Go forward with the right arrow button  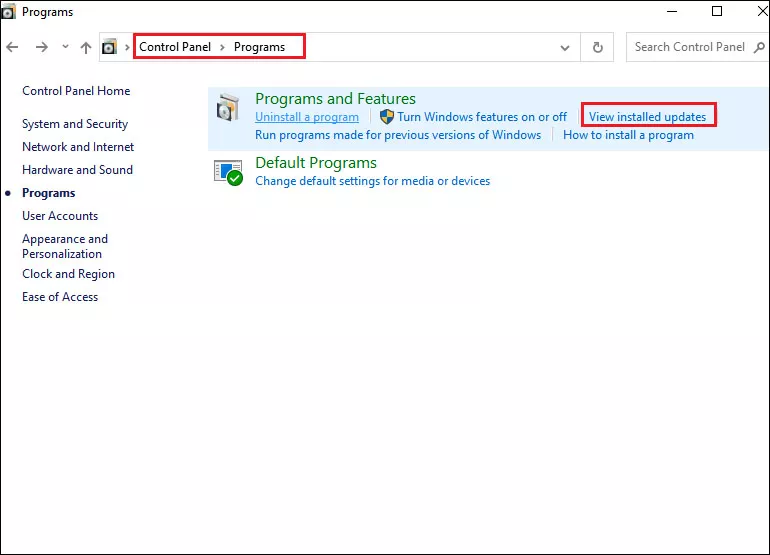(x=42, y=47)
